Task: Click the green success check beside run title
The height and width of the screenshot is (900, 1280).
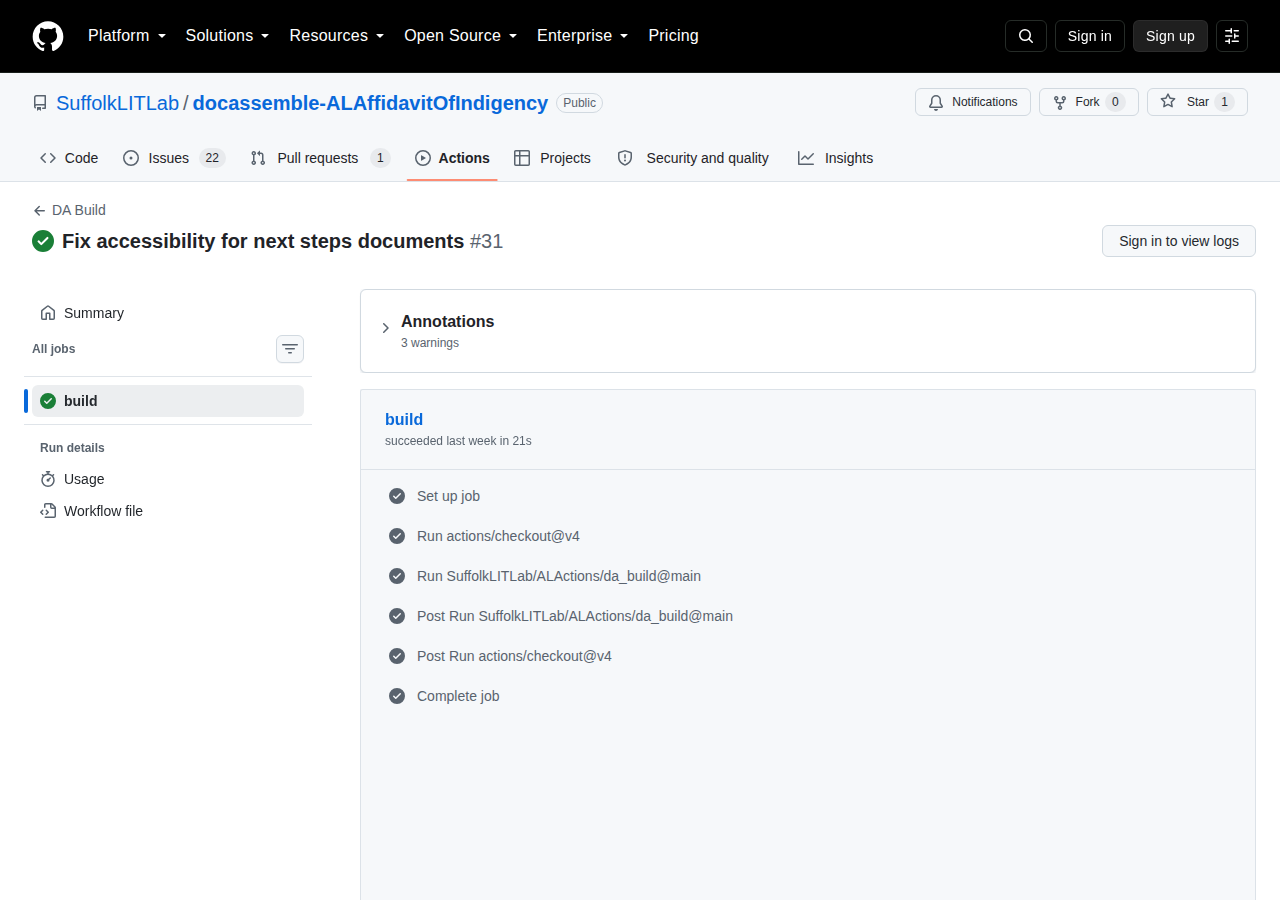Action: (43, 241)
